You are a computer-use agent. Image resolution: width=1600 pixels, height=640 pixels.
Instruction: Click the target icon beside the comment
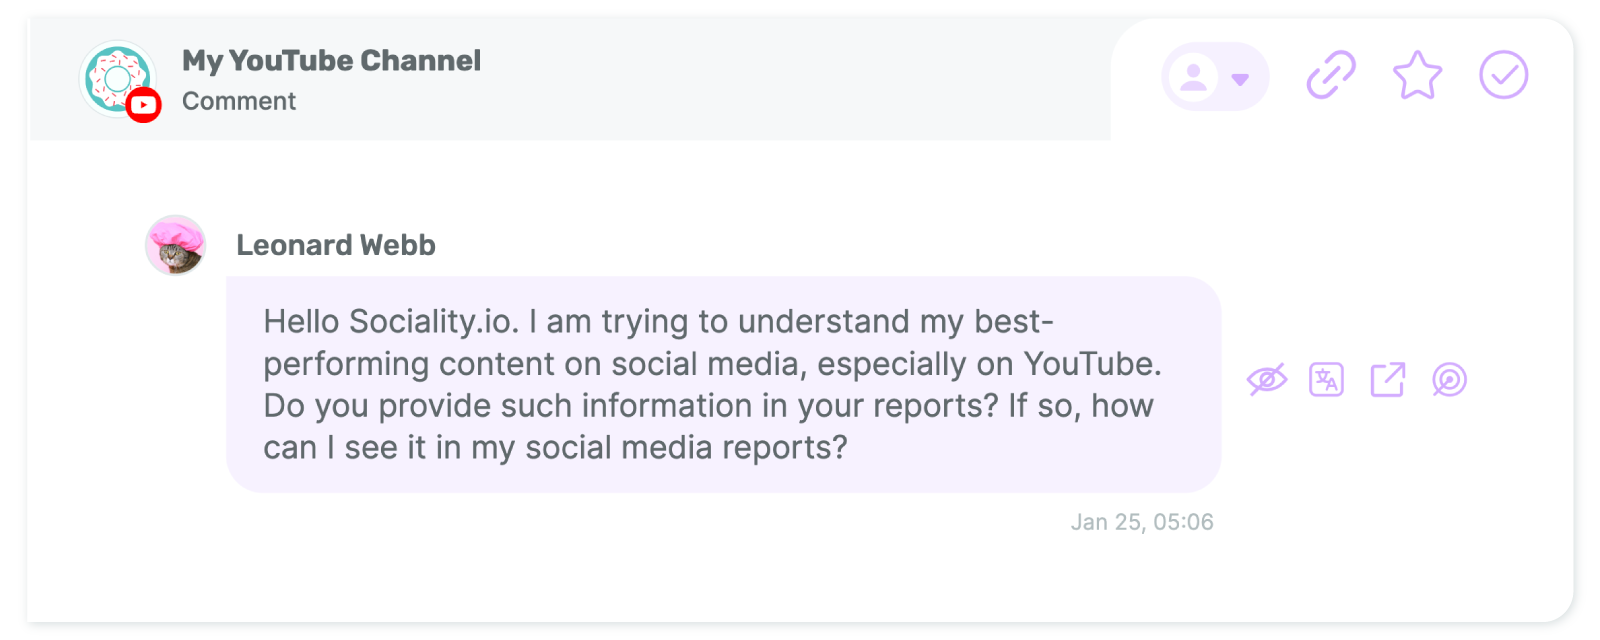pos(1449,380)
